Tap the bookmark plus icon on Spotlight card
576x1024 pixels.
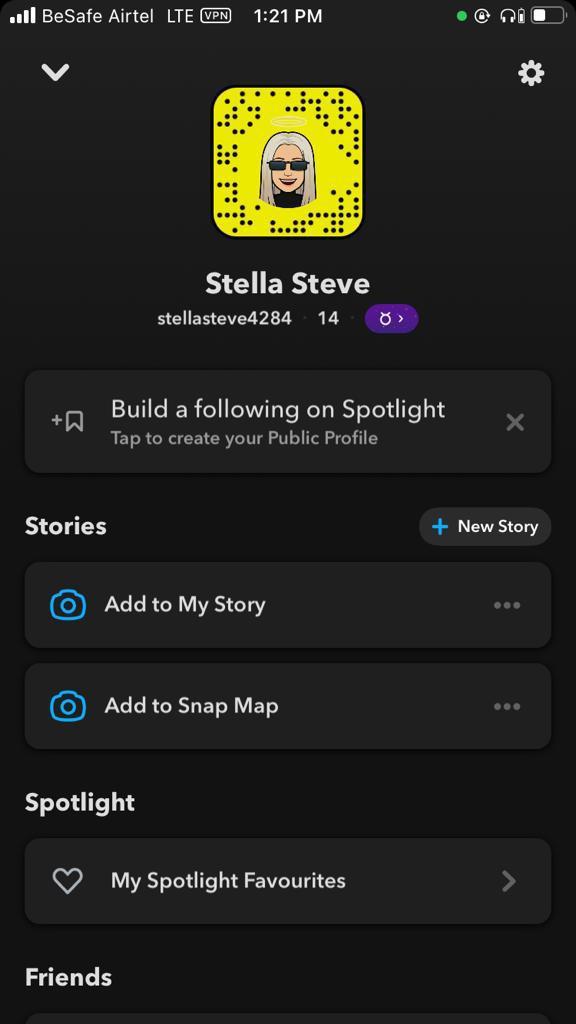67,421
